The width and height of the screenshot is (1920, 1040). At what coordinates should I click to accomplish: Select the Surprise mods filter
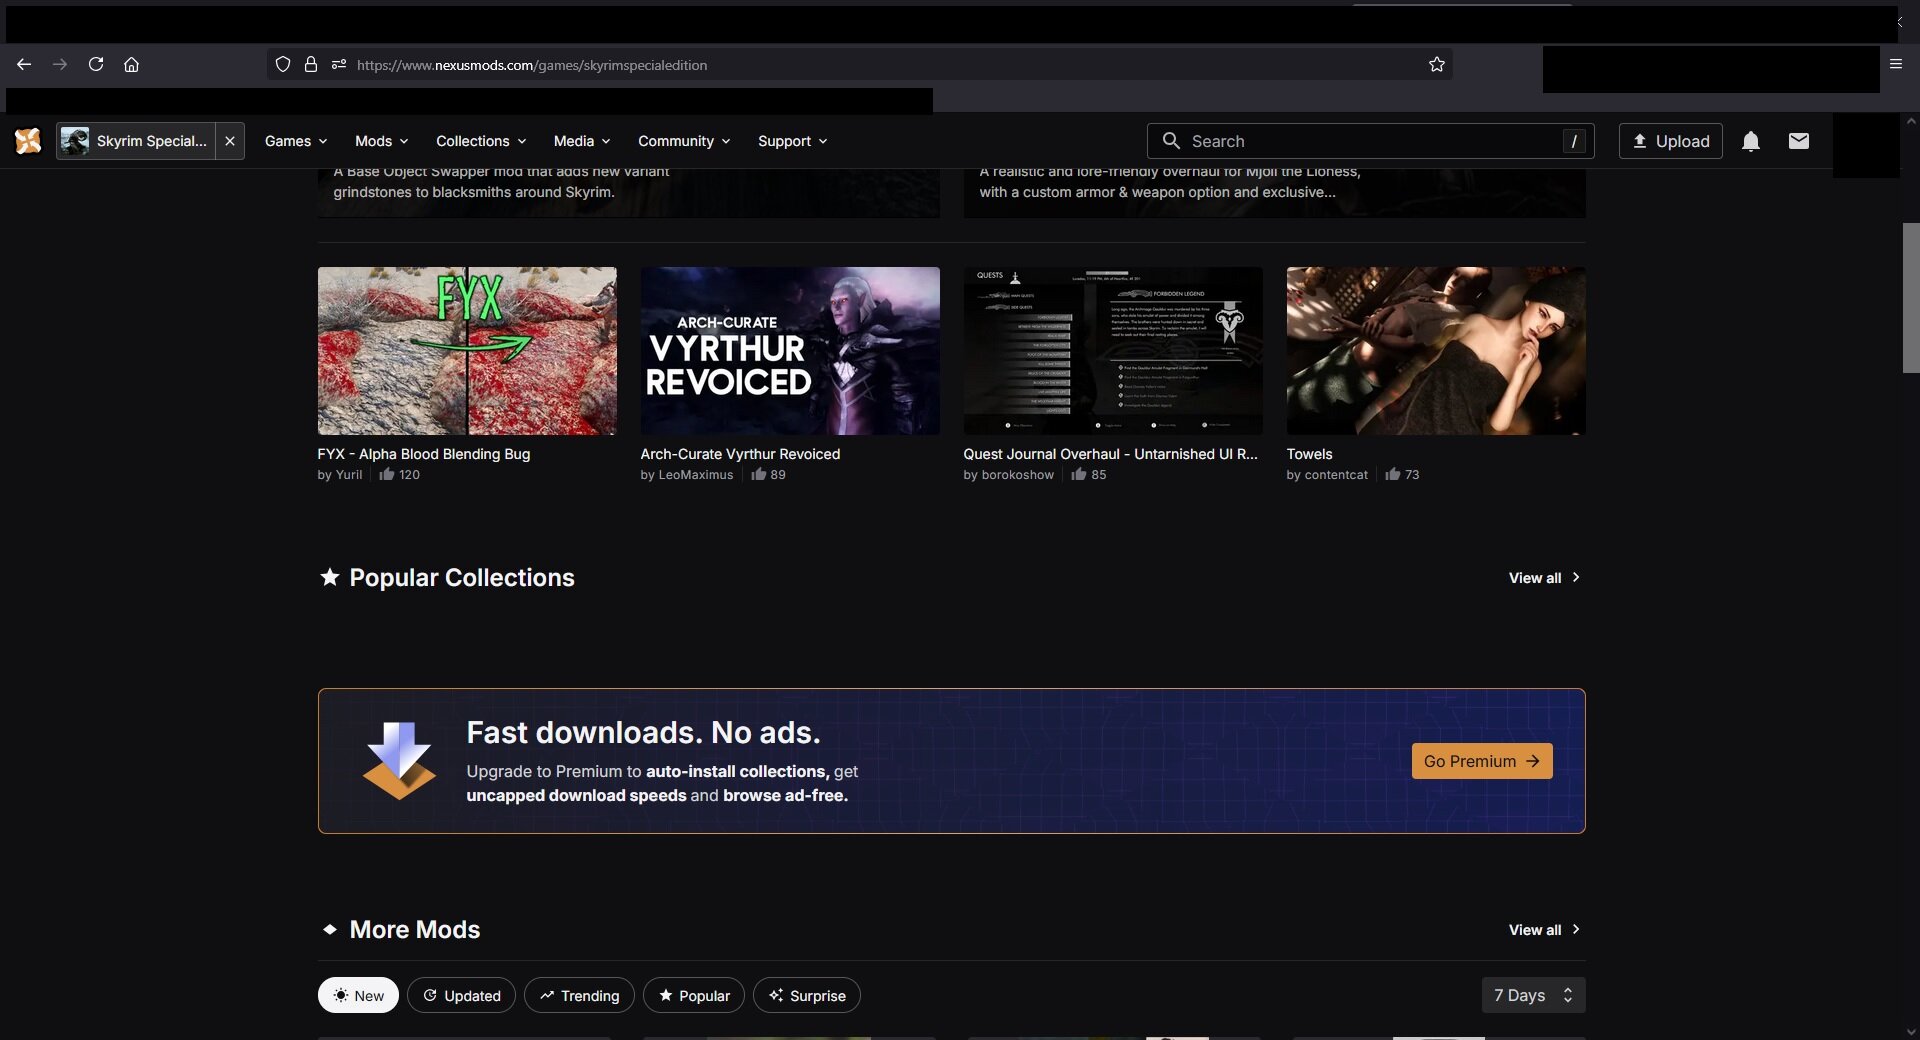coord(807,995)
